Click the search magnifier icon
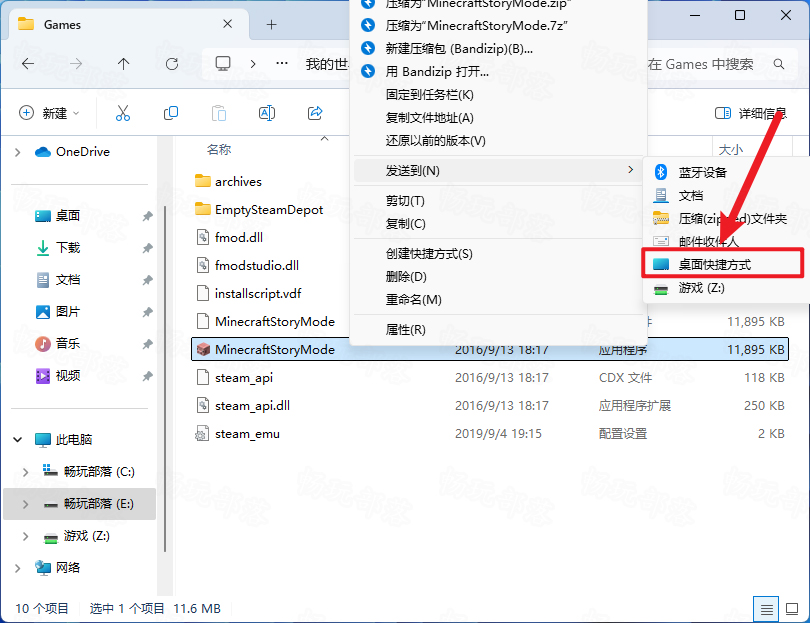810x623 pixels. pos(778,64)
